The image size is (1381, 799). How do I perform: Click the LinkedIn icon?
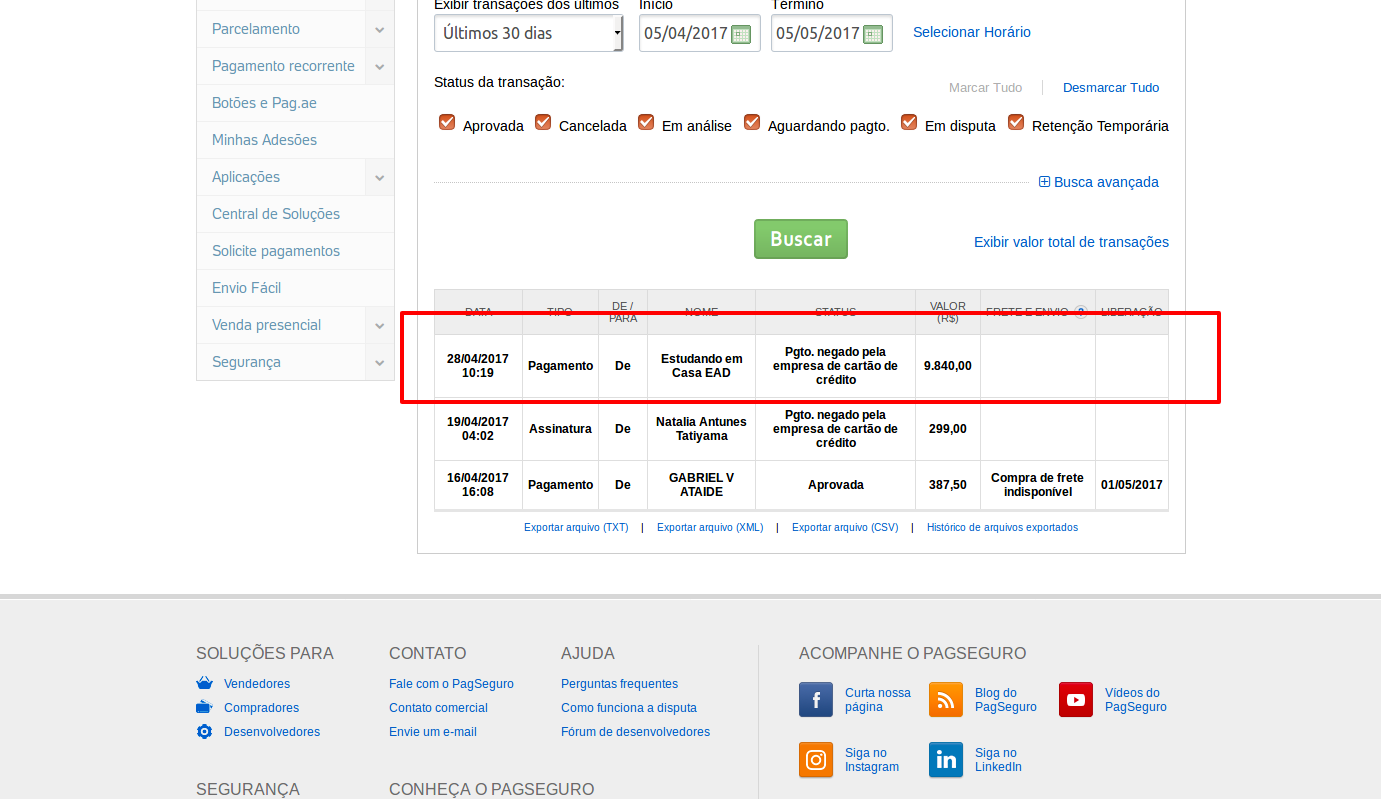click(945, 760)
